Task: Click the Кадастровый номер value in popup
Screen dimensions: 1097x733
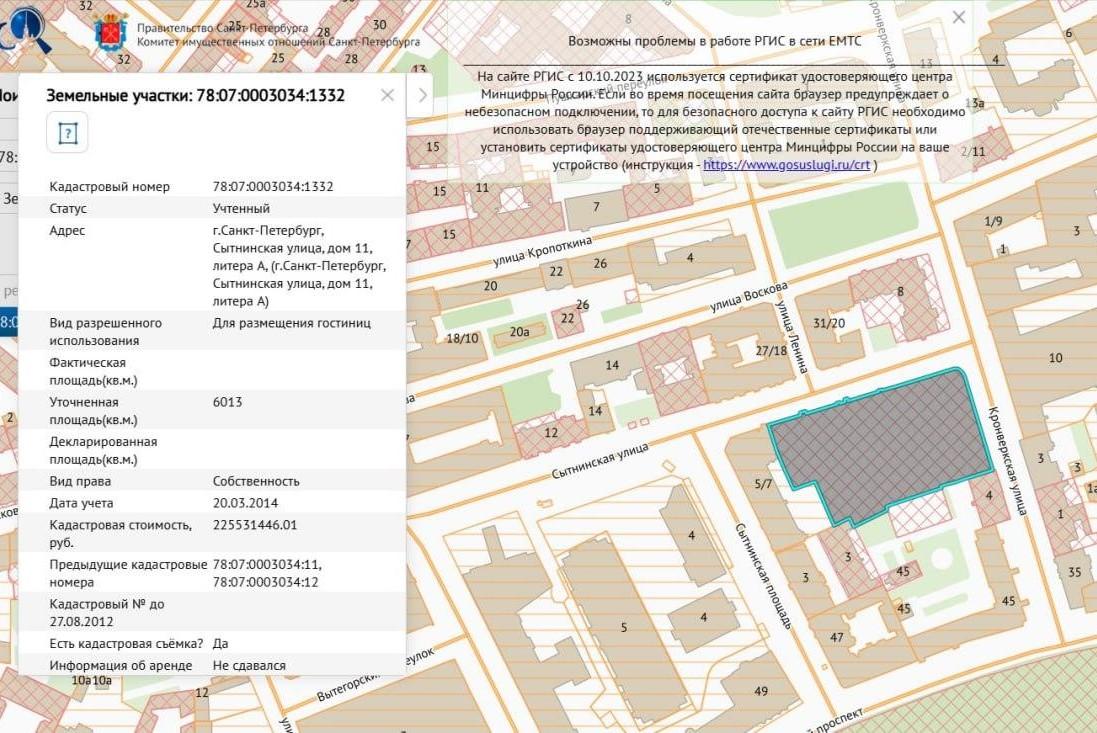Action: 273,187
